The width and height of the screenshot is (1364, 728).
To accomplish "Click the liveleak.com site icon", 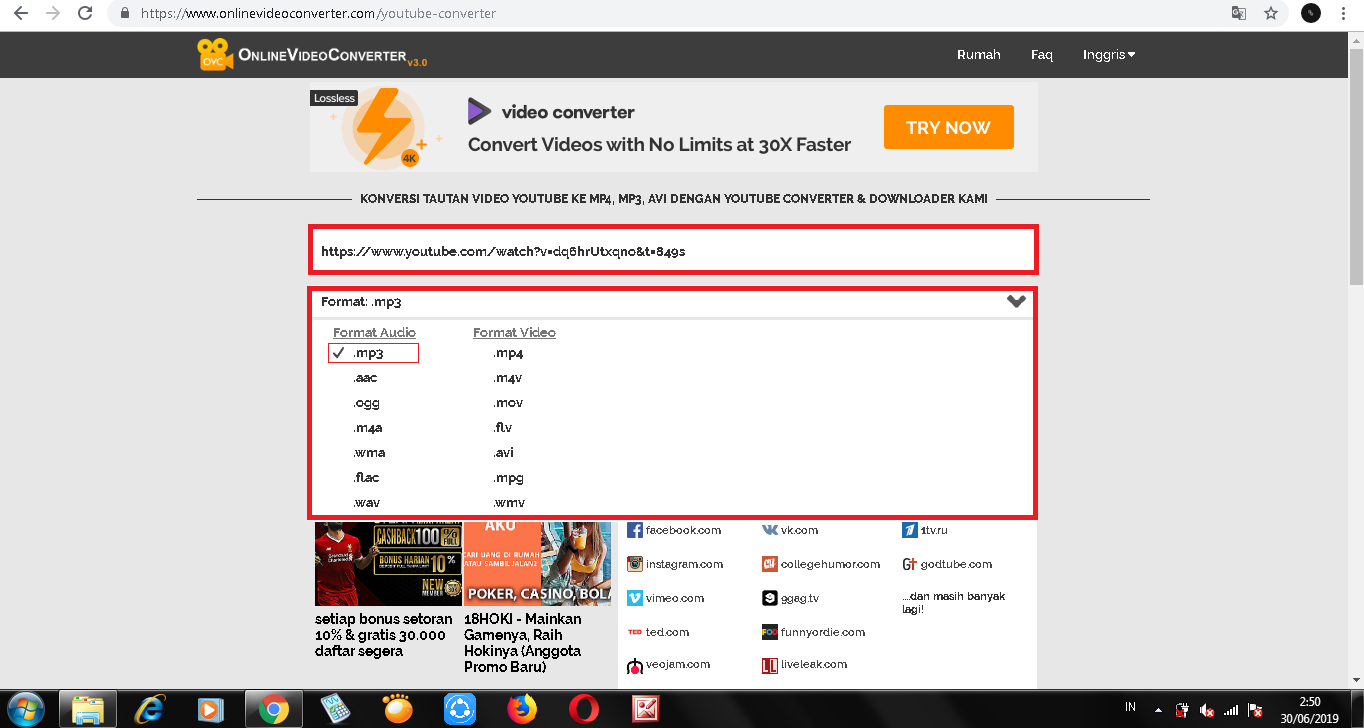I will pos(769,665).
